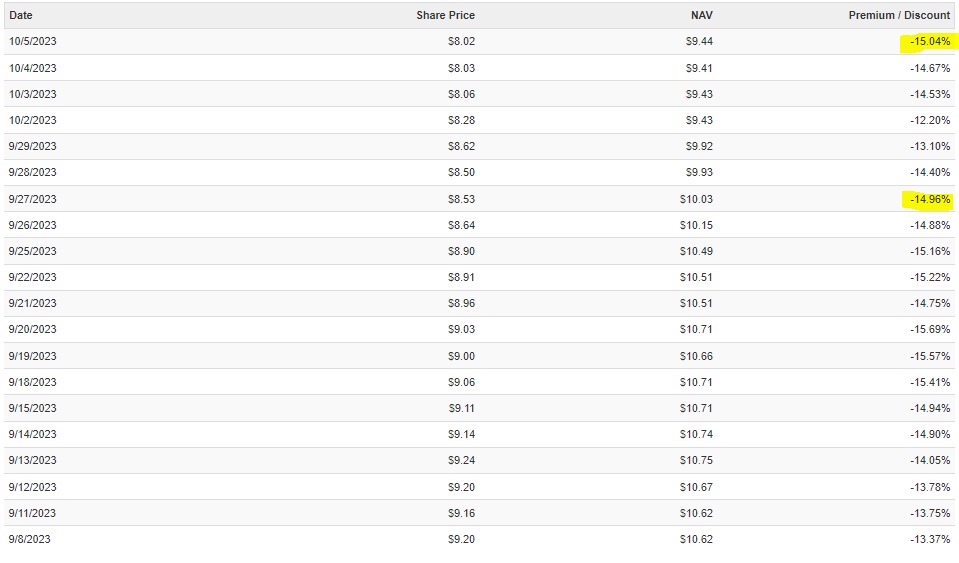The image size is (959, 563).
Task: Click the 9/8/2023 date cell
Action: 30,539
